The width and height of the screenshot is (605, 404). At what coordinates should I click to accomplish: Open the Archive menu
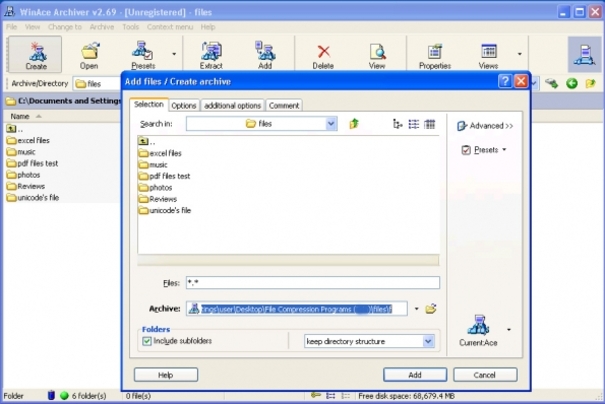tap(102, 27)
